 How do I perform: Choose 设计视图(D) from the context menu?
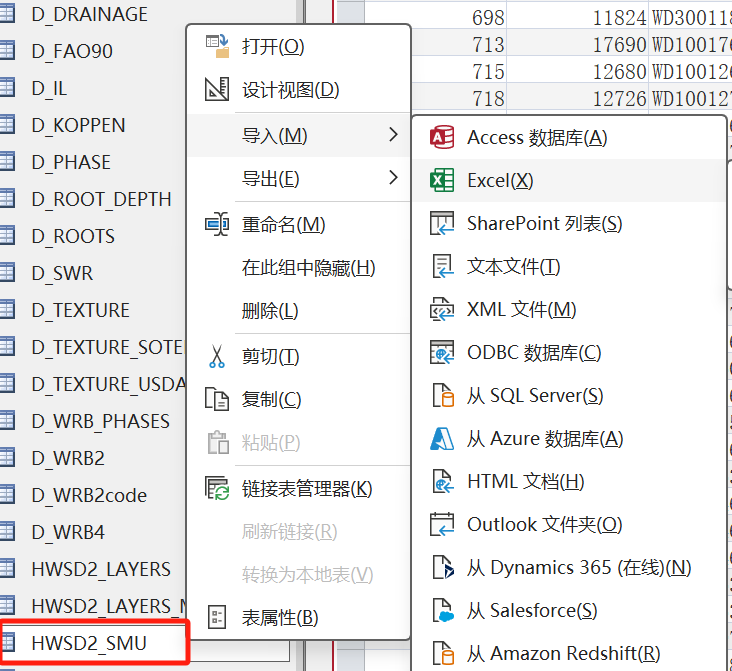298,90
